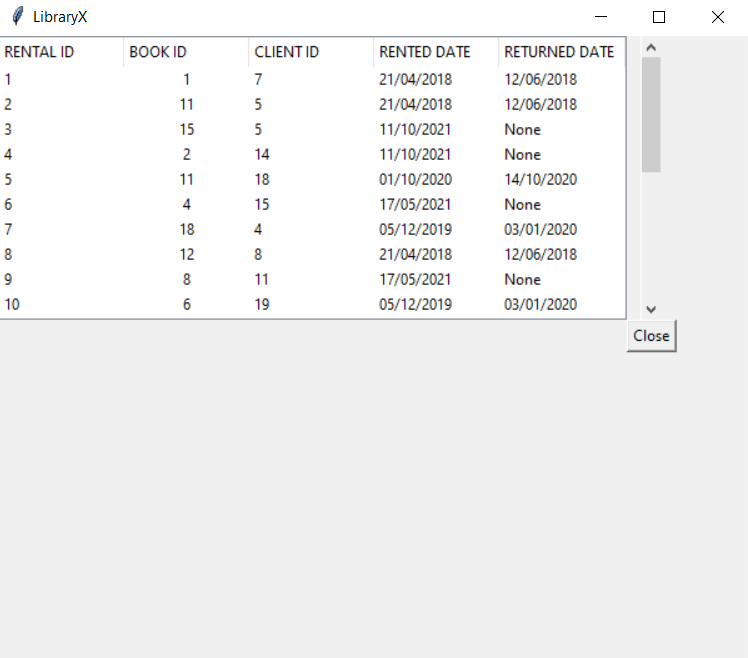Minimize the LibraryX window

click(x=601, y=17)
